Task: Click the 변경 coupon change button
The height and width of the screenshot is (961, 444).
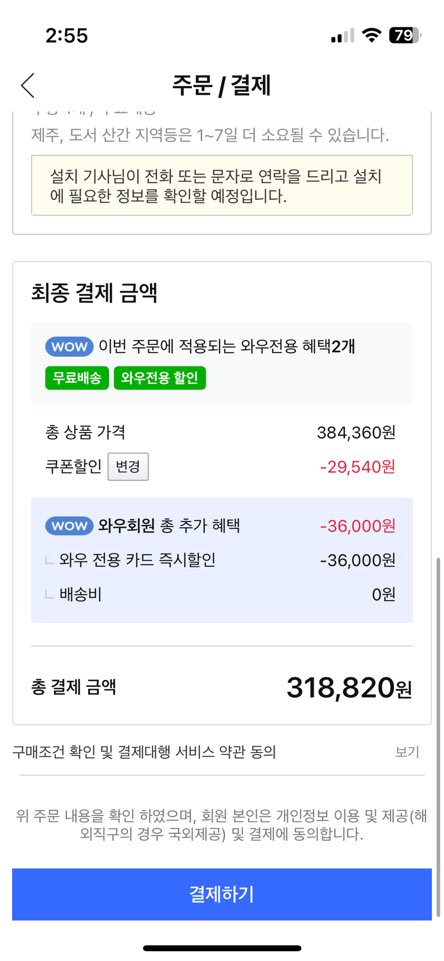Action: [x=128, y=468]
